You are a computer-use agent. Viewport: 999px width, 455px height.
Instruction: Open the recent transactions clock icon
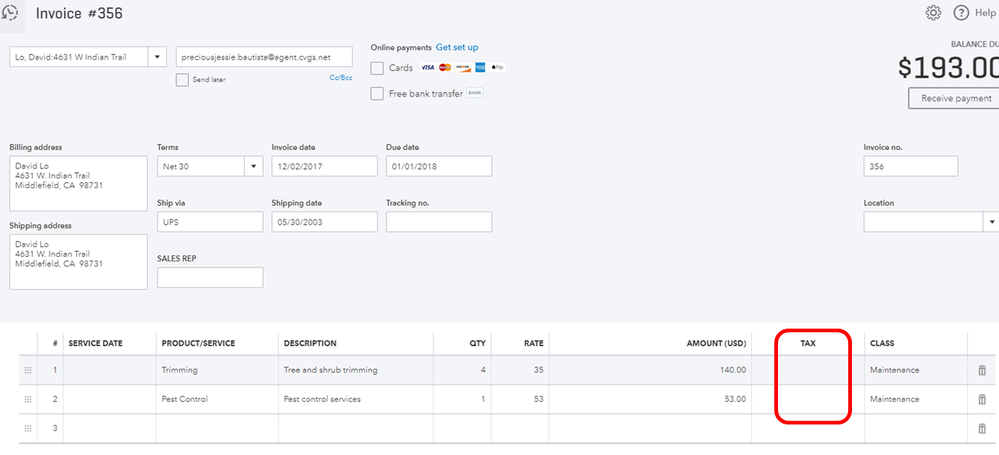10,13
